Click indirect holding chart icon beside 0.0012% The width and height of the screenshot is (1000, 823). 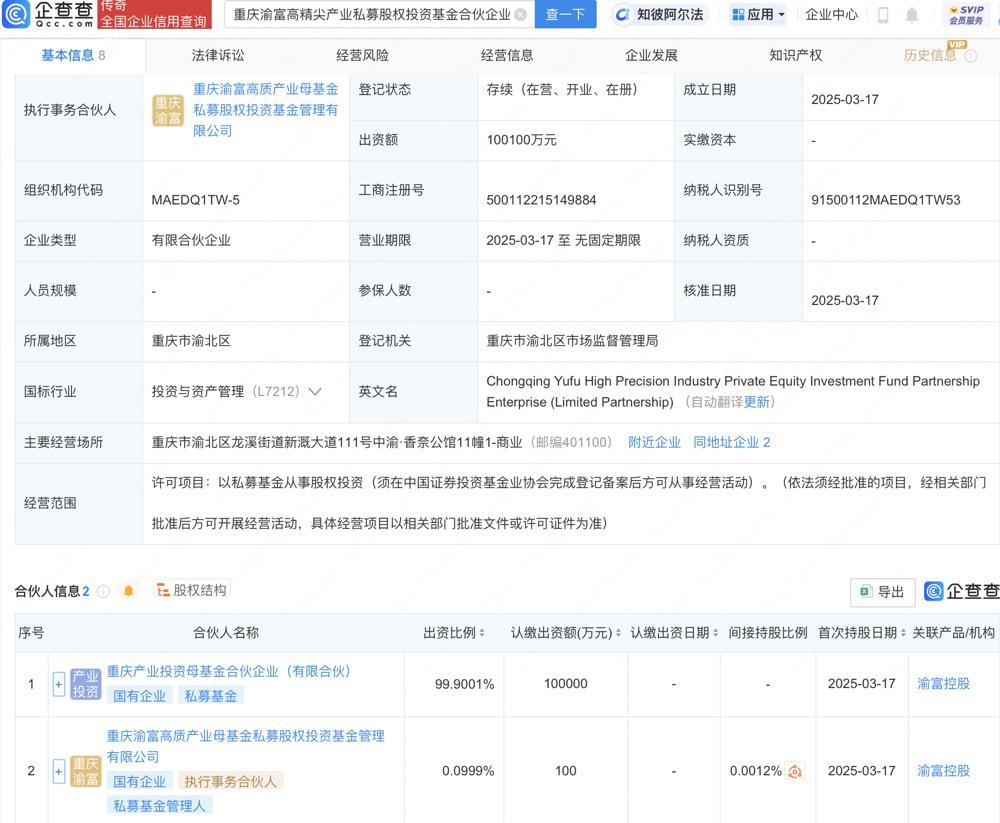tap(795, 771)
